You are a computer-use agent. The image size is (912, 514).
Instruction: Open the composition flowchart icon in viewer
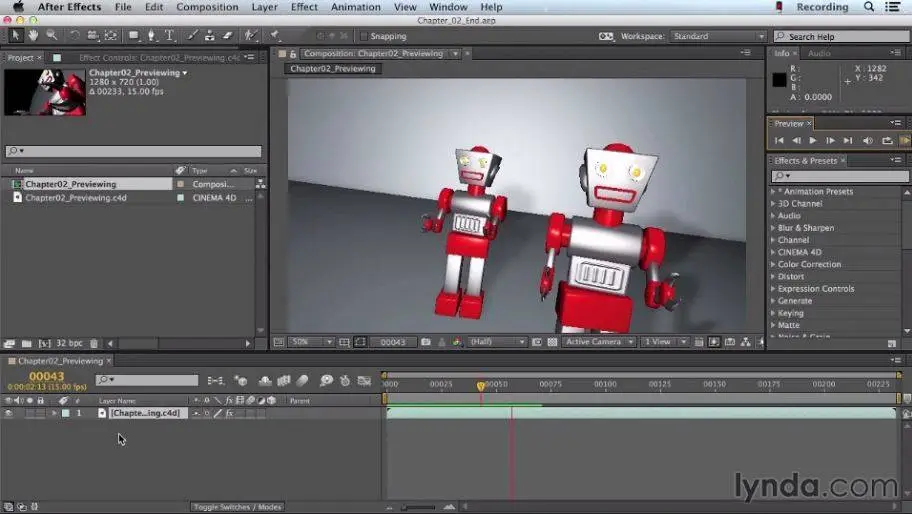pyautogui.click(x=746, y=342)
